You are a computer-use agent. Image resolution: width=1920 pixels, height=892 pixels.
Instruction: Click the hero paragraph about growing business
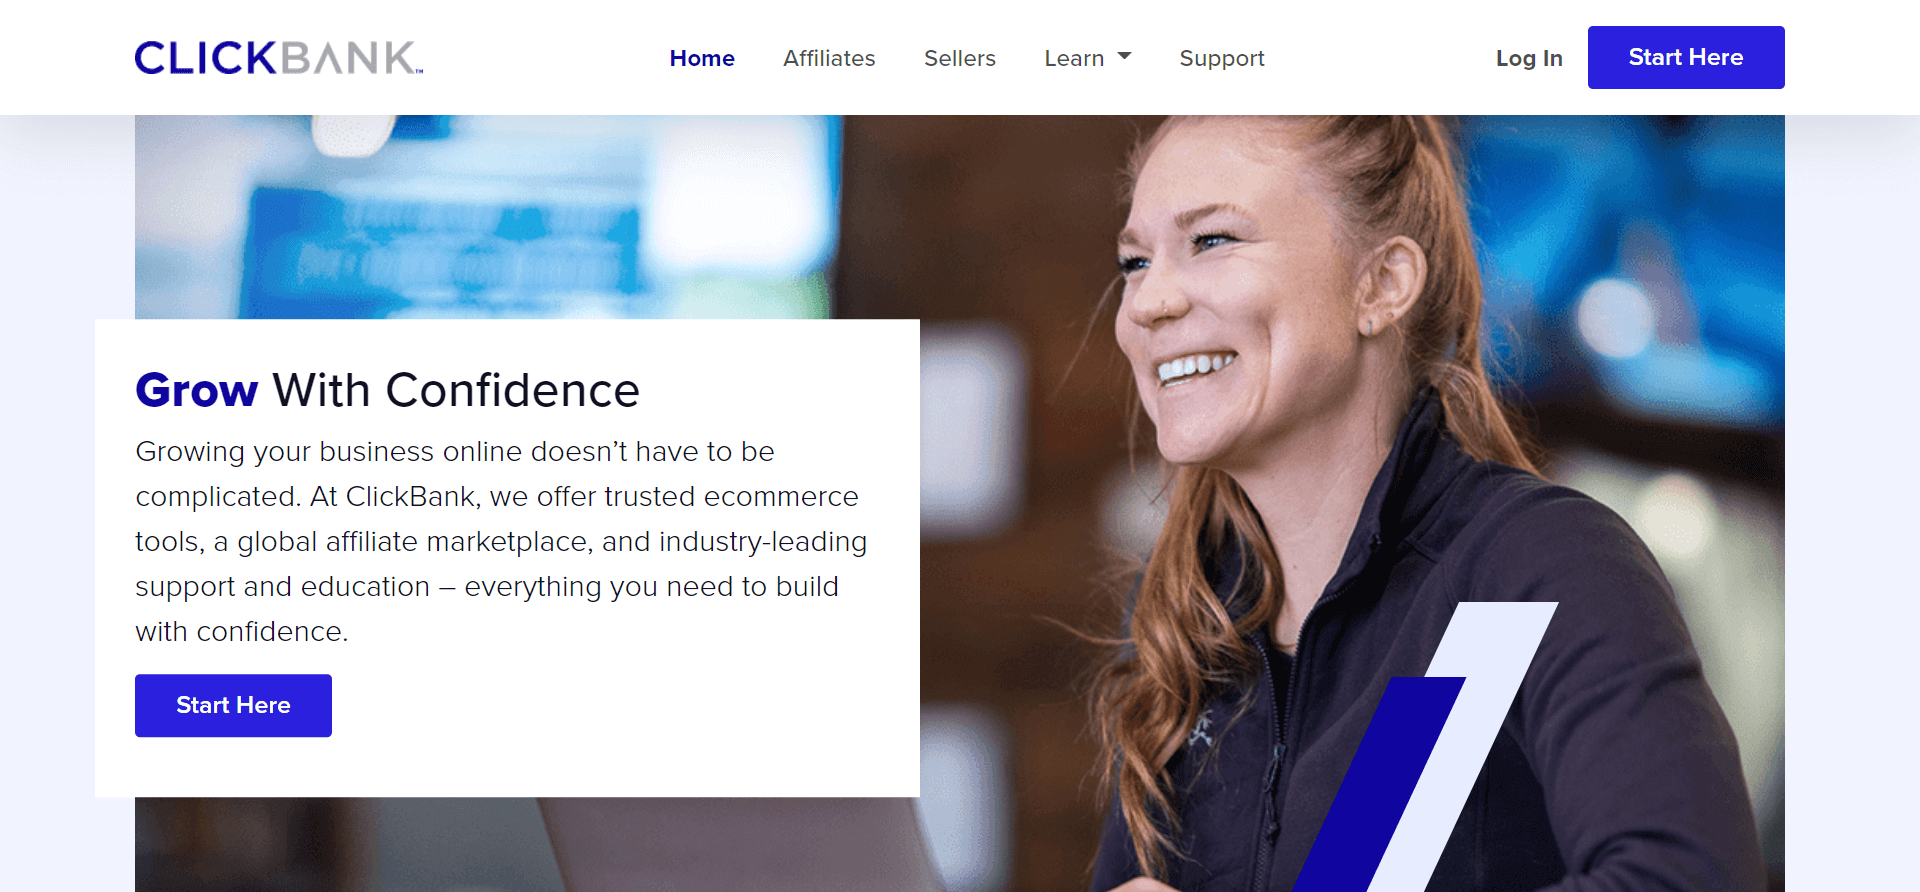(x=501, y=541)
